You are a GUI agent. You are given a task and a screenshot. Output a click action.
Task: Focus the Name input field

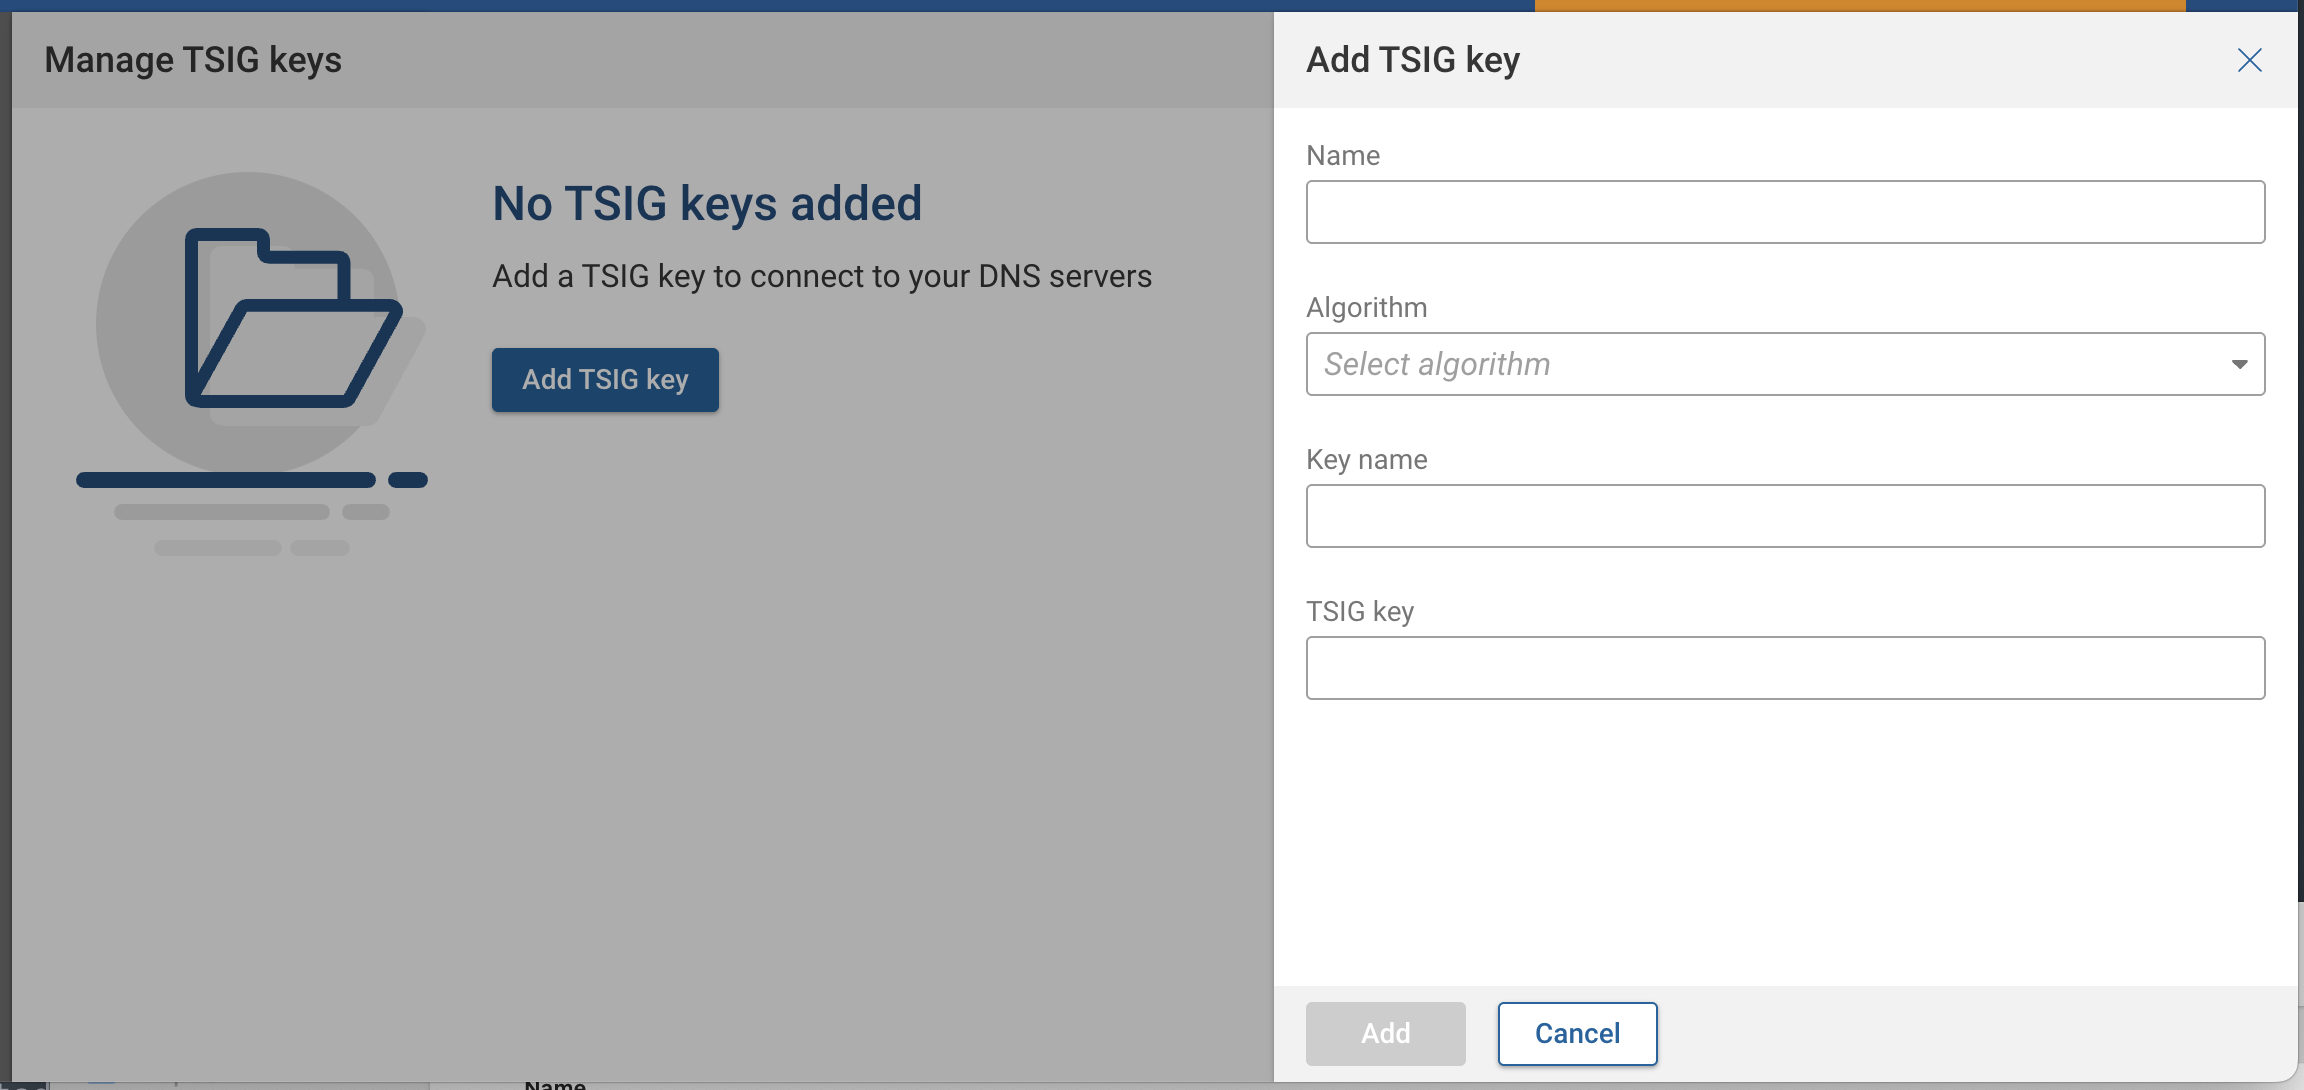pyautogui.click(x=1785, y=211)
